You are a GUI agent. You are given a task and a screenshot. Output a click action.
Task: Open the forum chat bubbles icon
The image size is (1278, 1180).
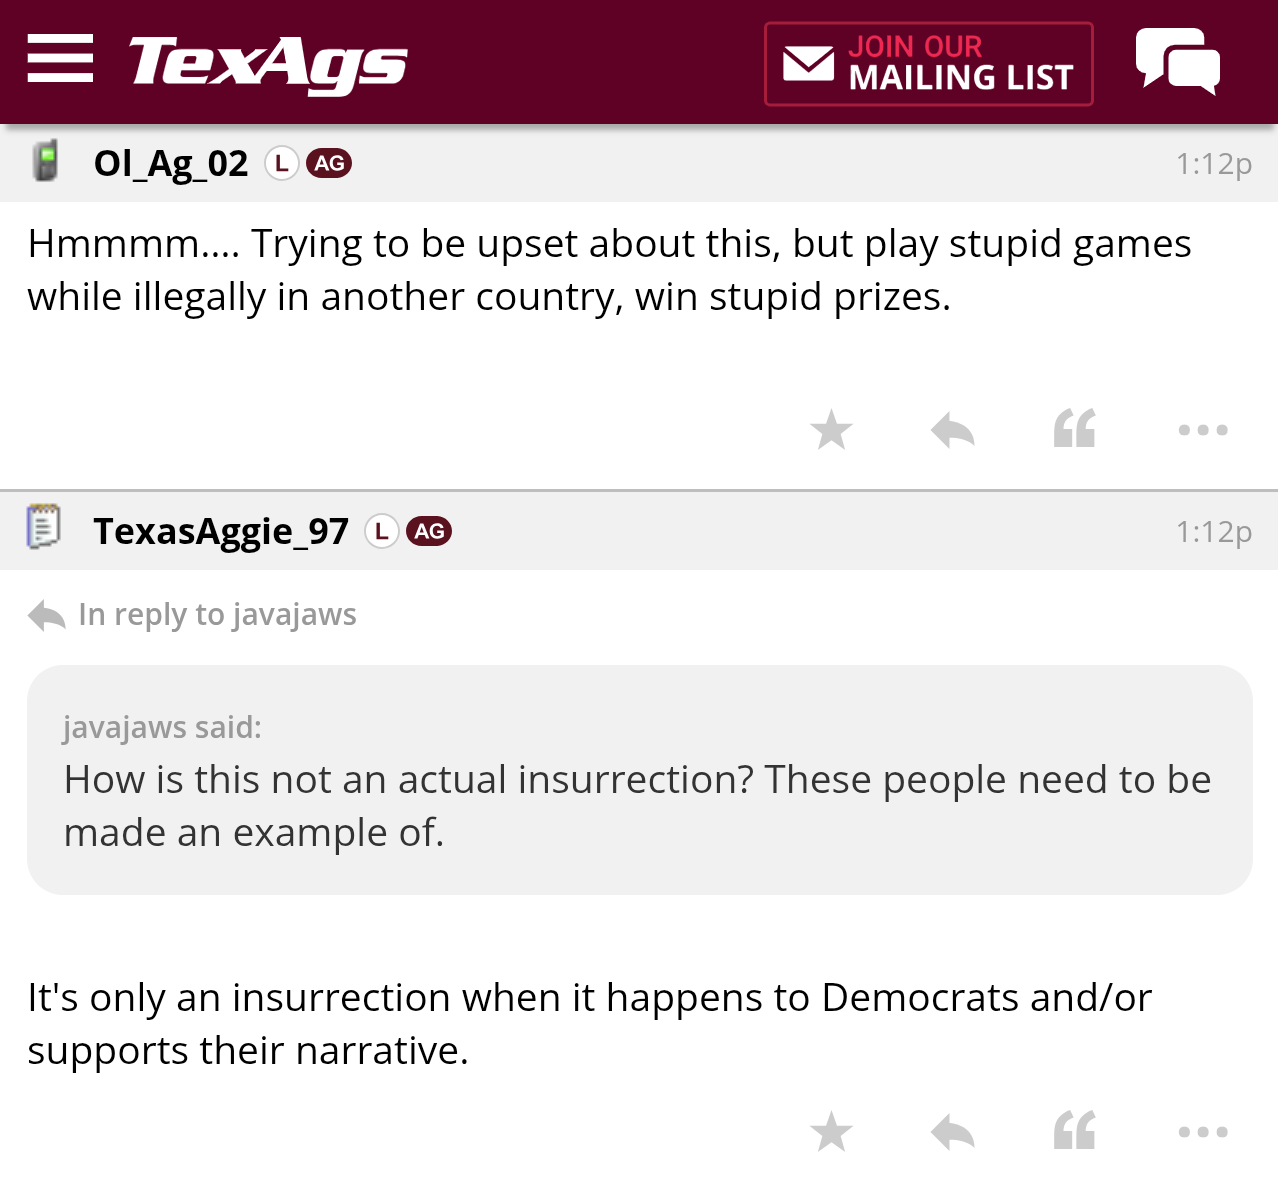click(1177, 61)
